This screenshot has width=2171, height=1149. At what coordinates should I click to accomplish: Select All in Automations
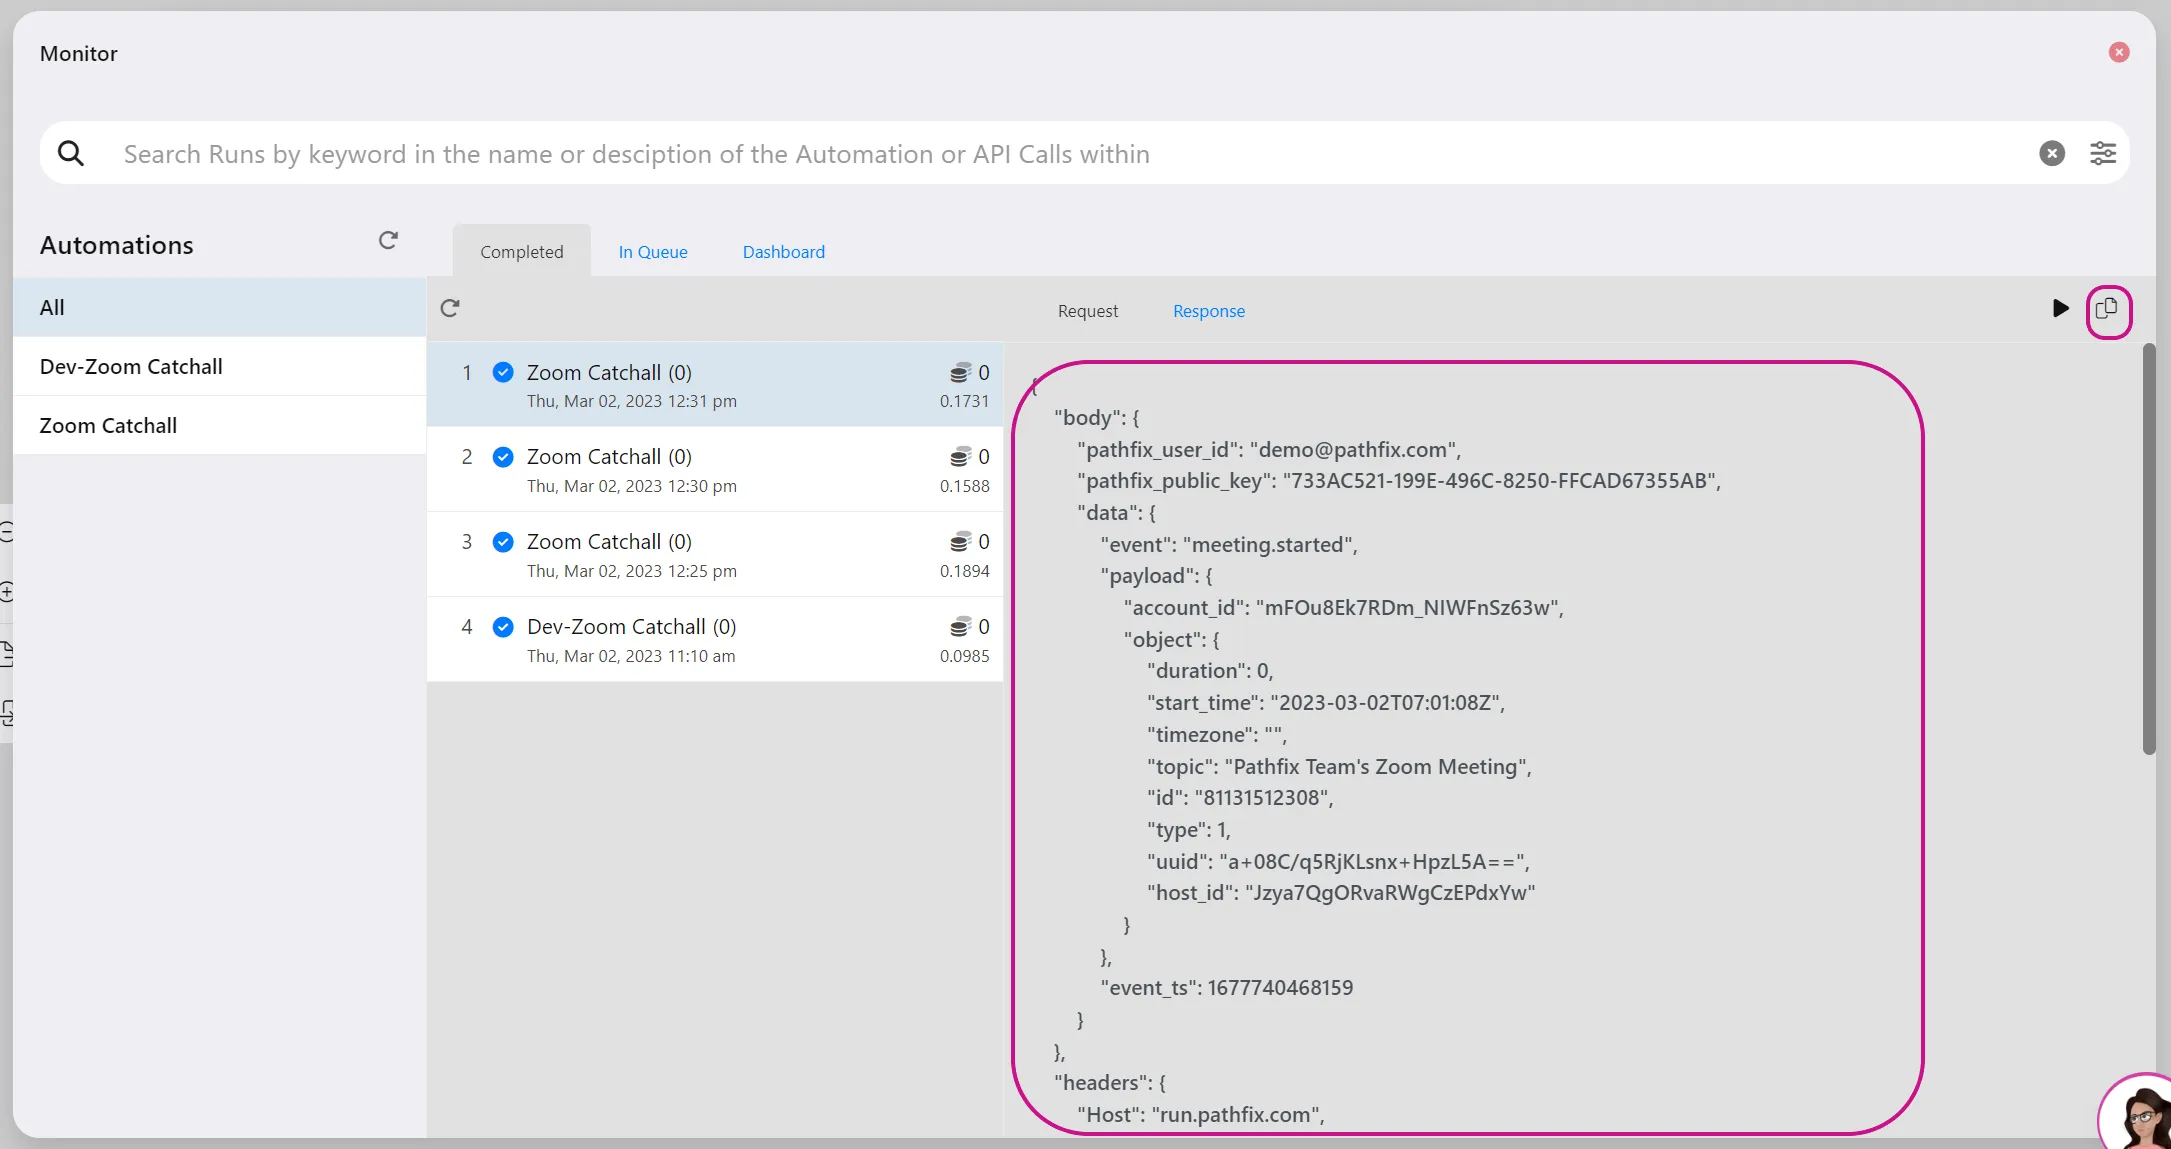click(x=220, y=307)
